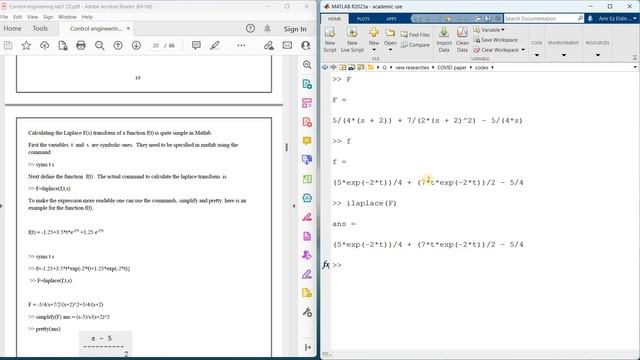The height and width of the screenshot is (360, 640).
Task: Go forward in MATLAB folder navigation
Action: click(x=333, y=67)
